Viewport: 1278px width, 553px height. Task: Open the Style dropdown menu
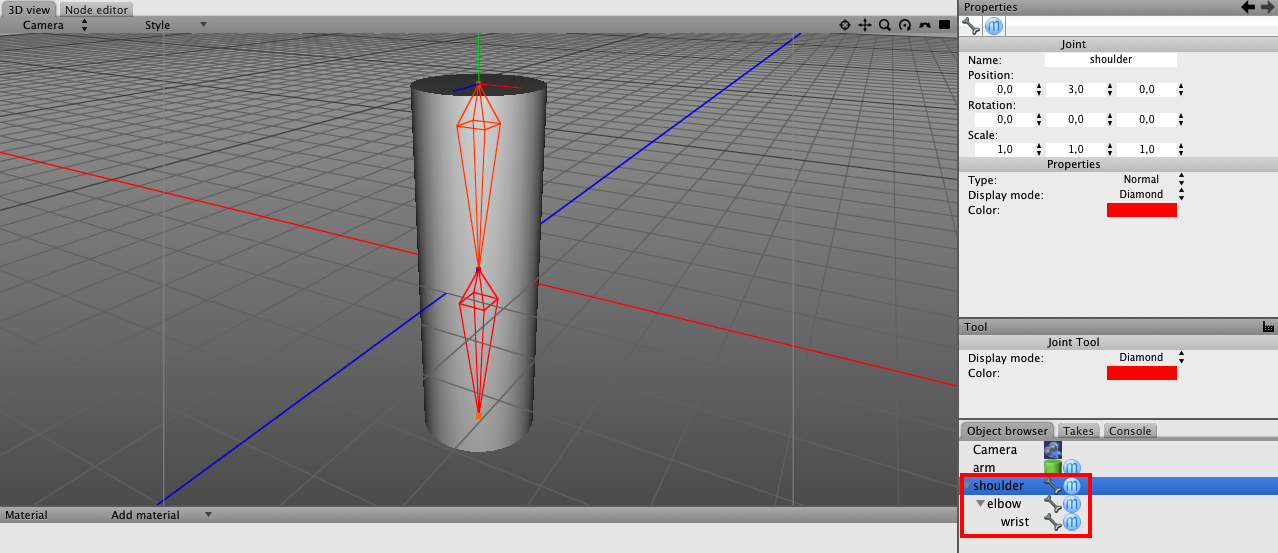[175, 25]
